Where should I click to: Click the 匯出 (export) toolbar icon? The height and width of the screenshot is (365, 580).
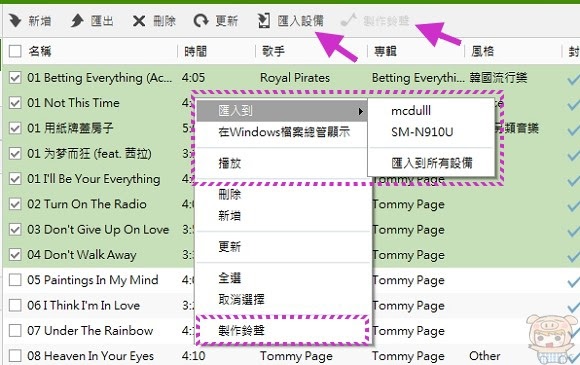pos(78,21)
